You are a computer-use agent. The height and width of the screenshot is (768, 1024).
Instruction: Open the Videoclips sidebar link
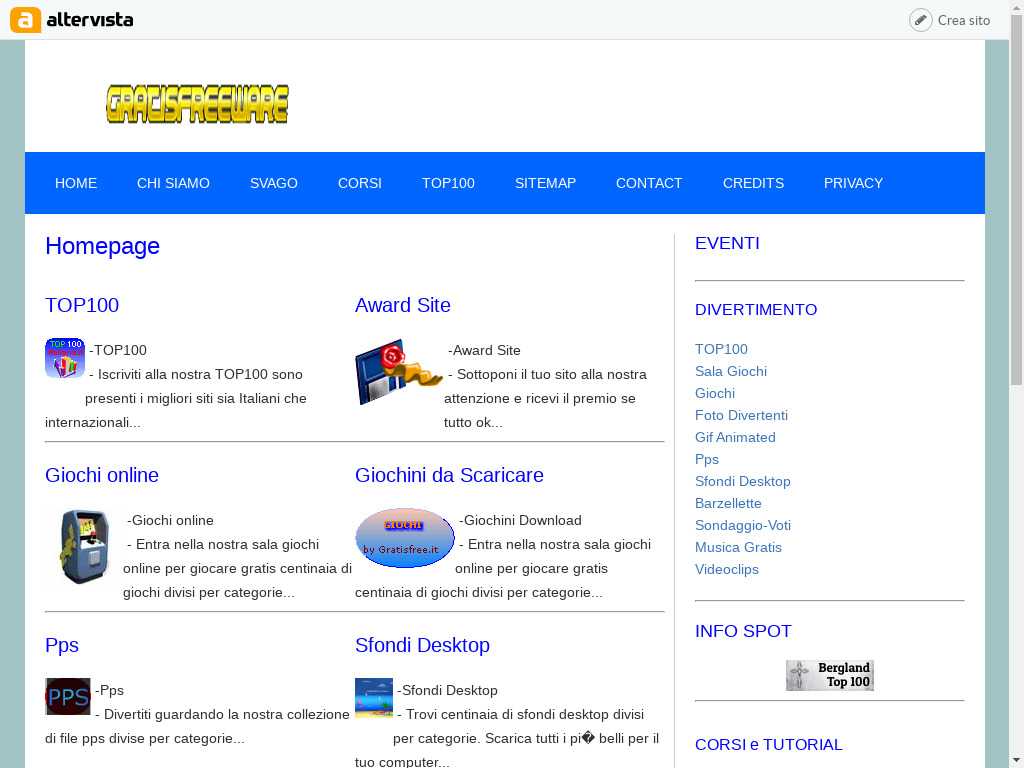pos(727,569)
